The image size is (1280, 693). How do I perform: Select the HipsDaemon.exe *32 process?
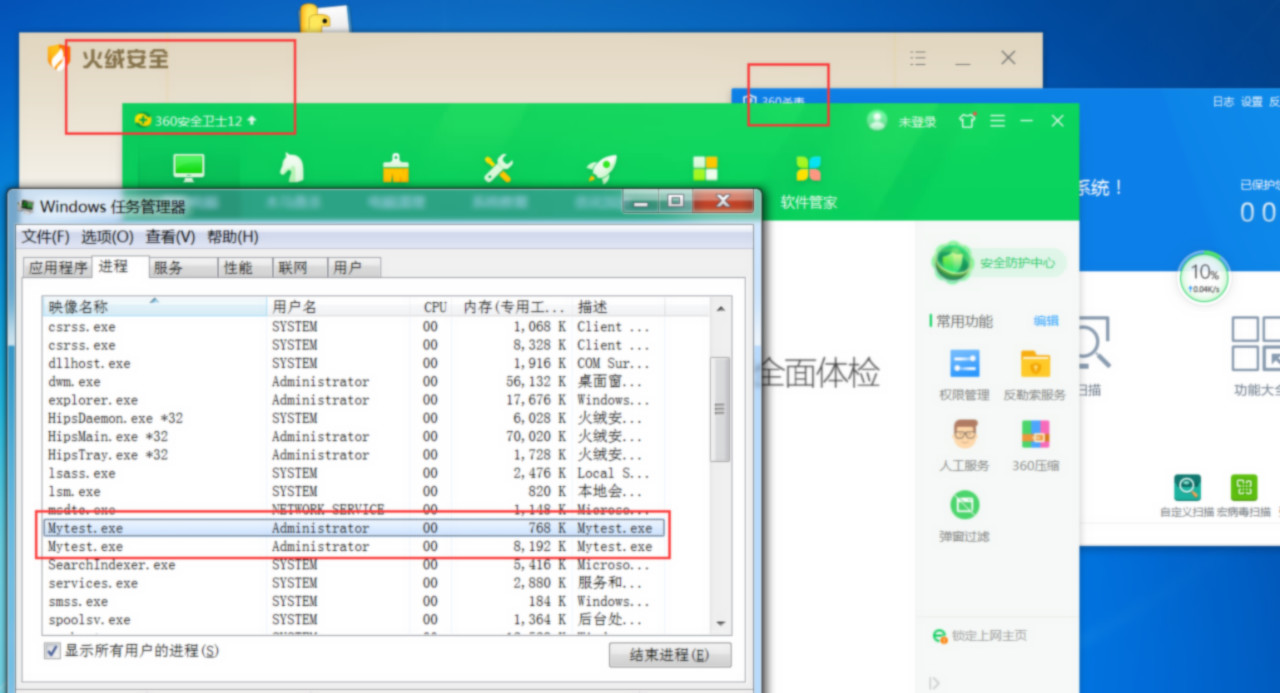(x=355, y=418)
